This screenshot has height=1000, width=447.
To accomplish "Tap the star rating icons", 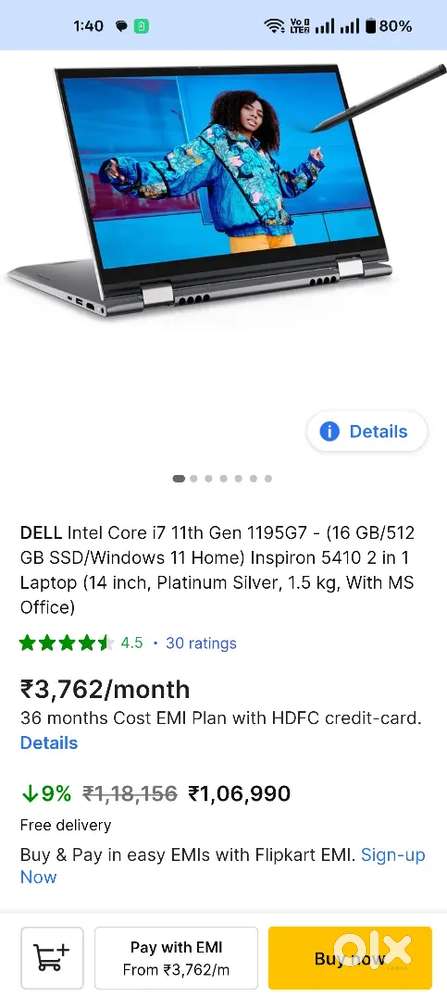I will [x=66, y=643].
